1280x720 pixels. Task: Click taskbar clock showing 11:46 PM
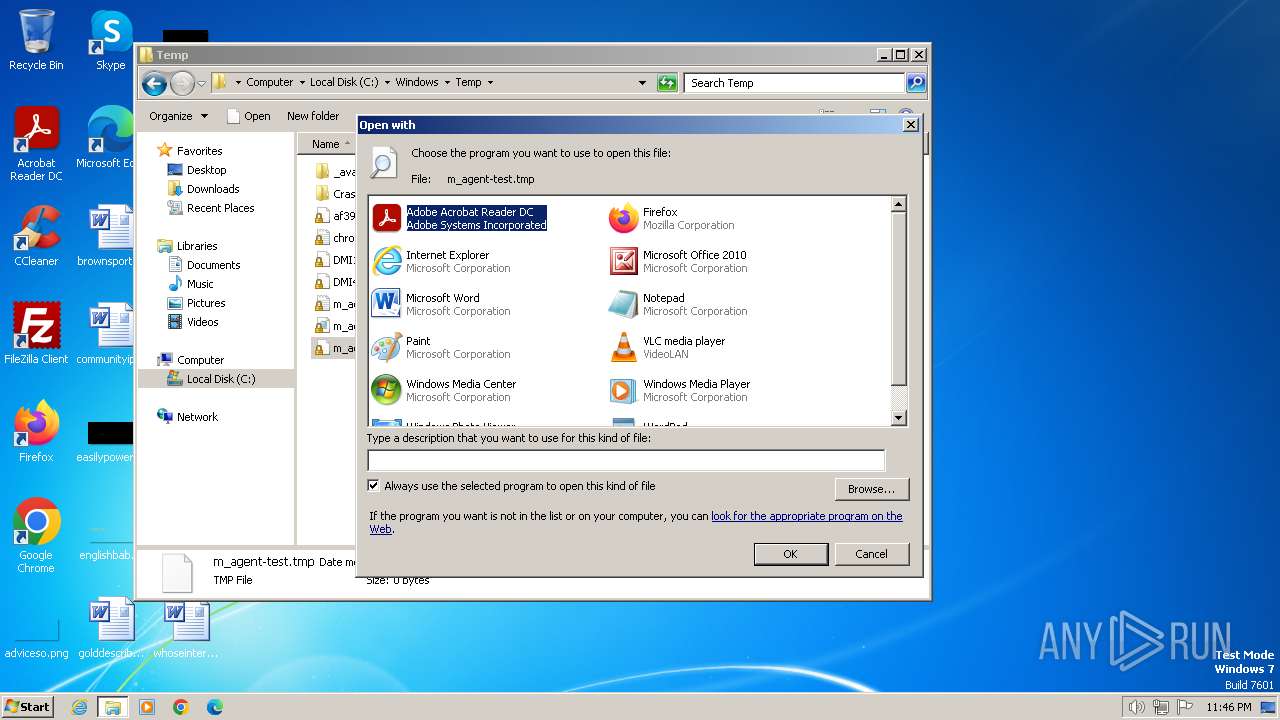pos(1228,707)
